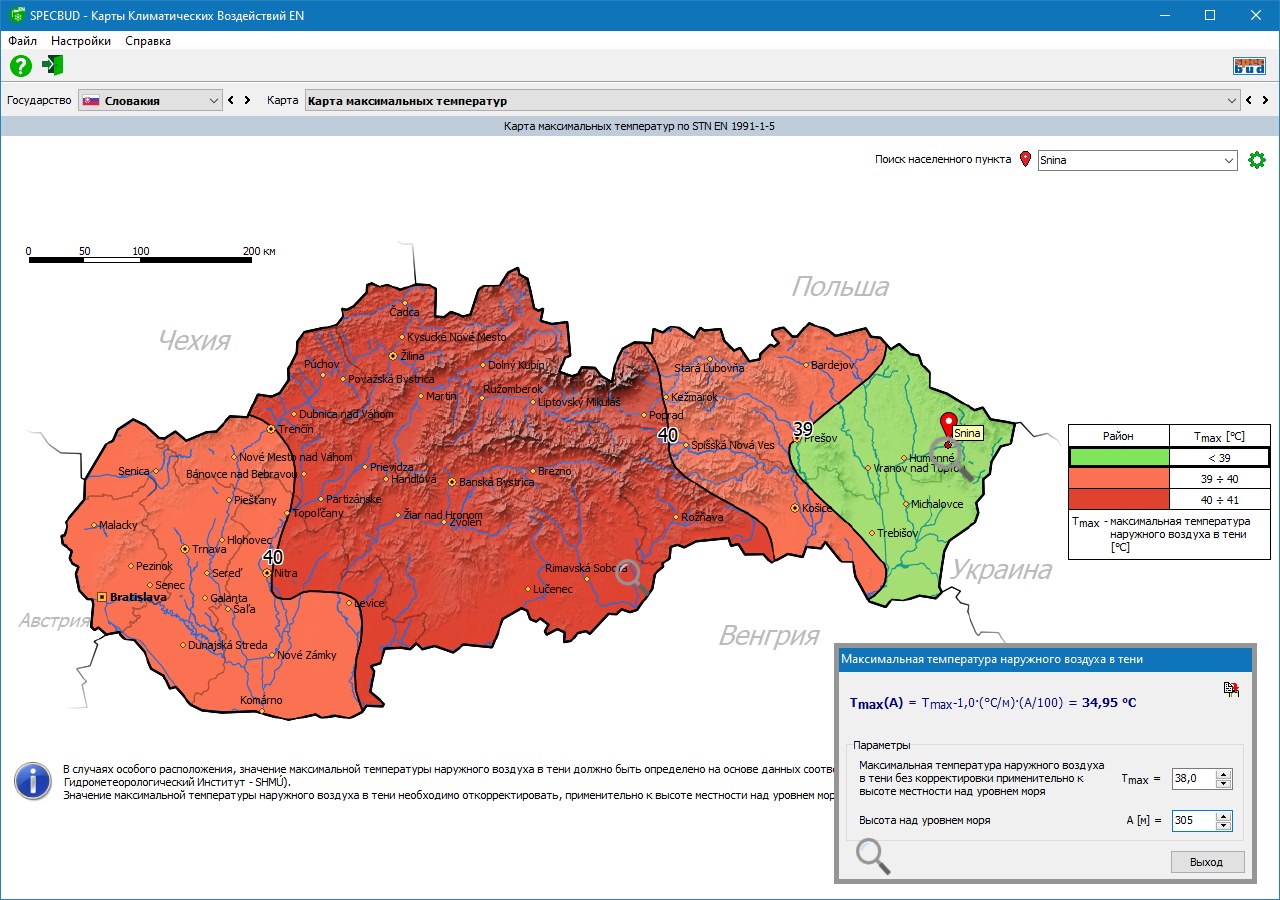Open the SPECBUD logo in the toolbar
This screenshot has height=900, width=1280.
[1249, 66]
